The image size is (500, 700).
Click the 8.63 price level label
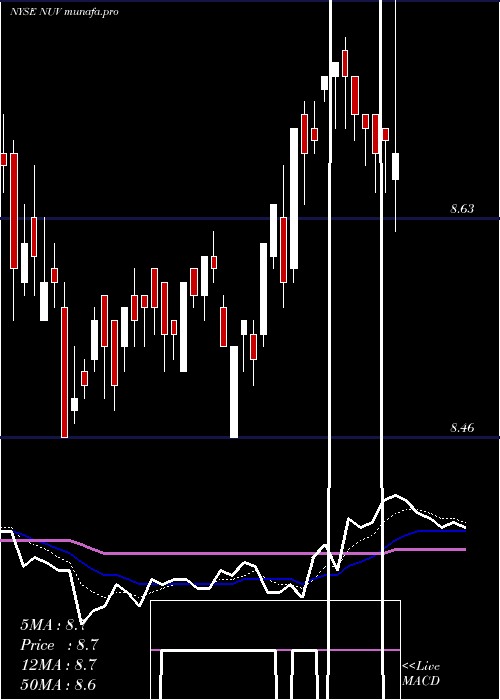tap(462, 208)
